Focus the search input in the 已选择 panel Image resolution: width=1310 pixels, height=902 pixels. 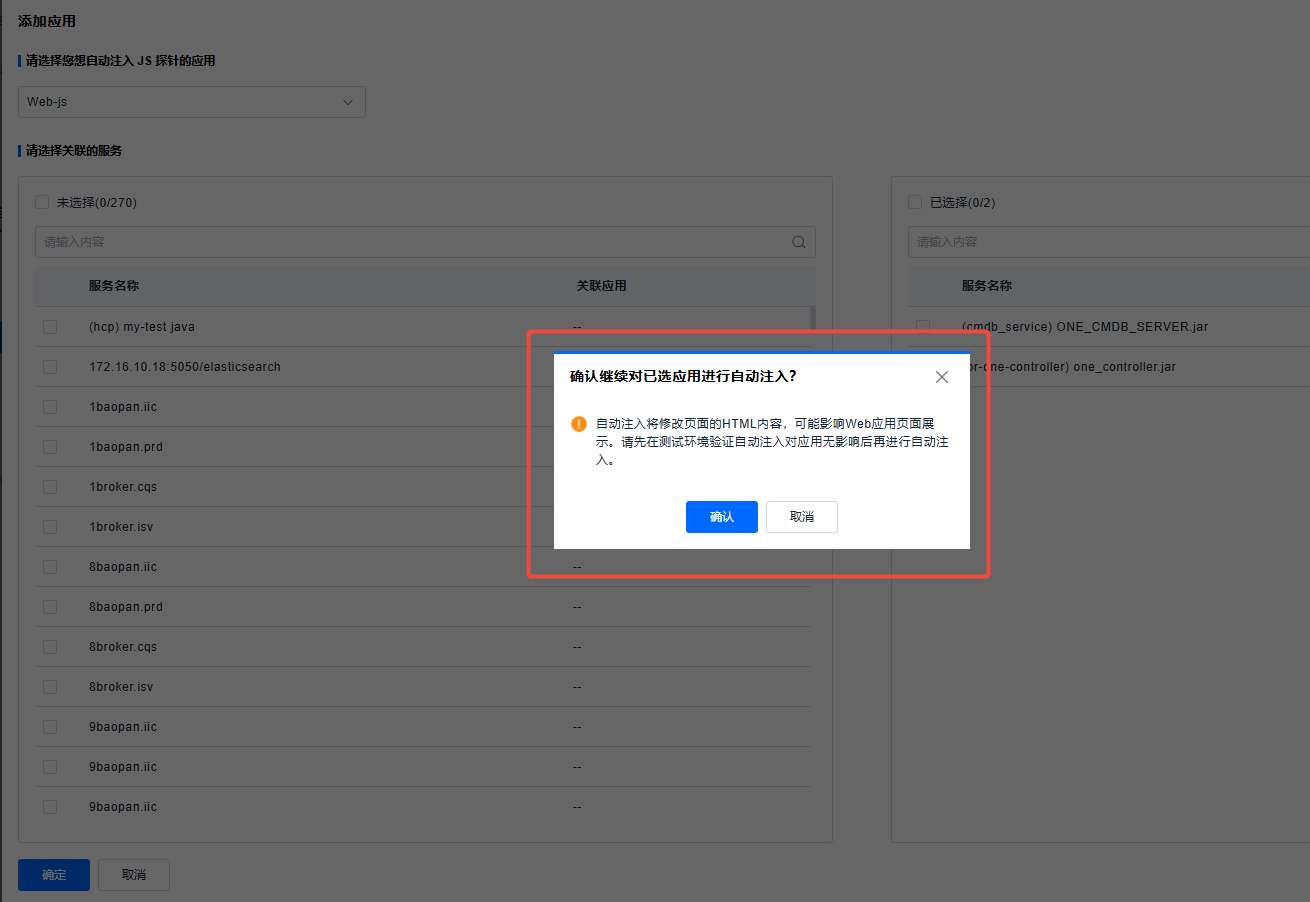(1100, 242)
